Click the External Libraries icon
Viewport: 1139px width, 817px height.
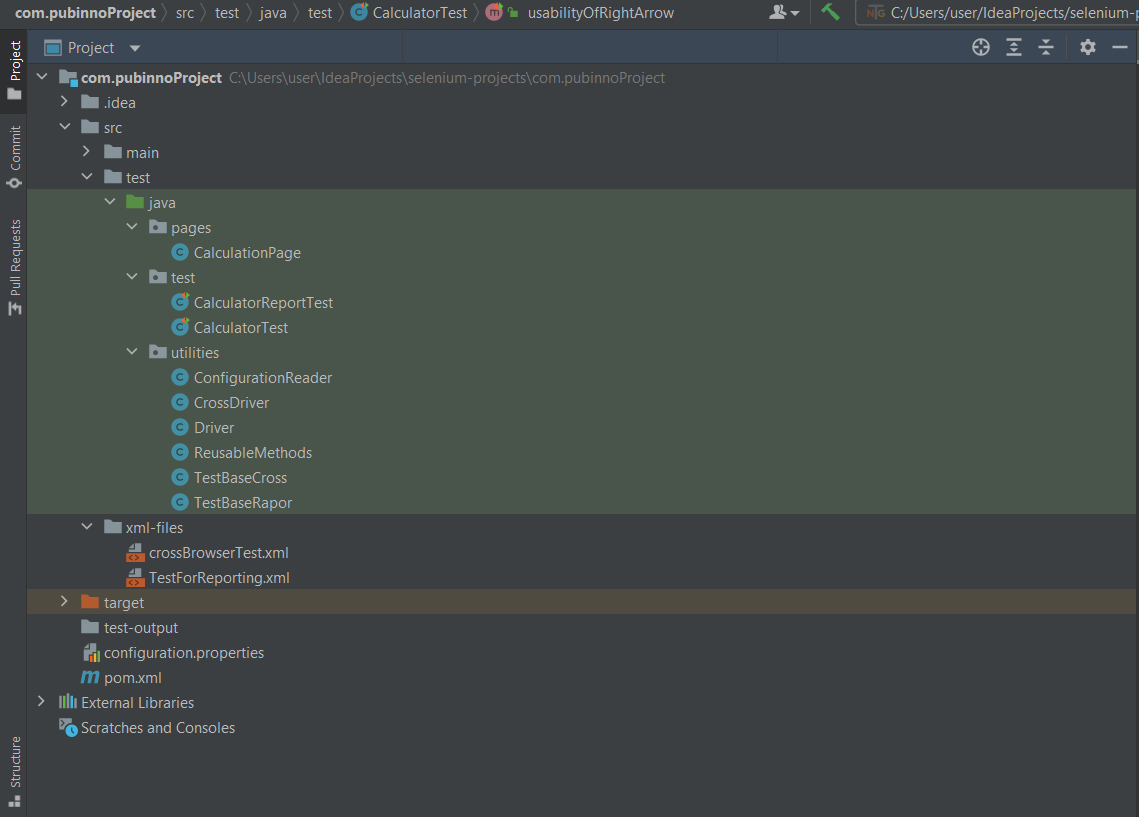[x=68, y=702]
